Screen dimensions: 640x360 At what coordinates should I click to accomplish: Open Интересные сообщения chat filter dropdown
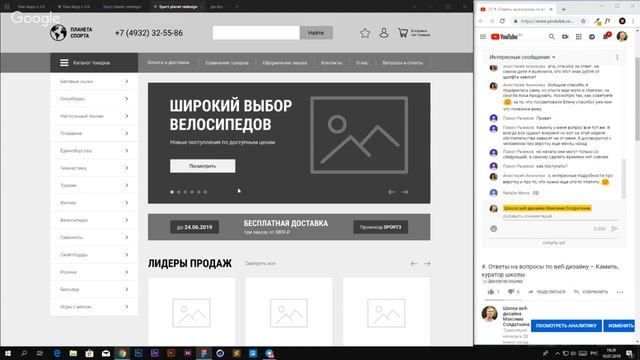522,57
